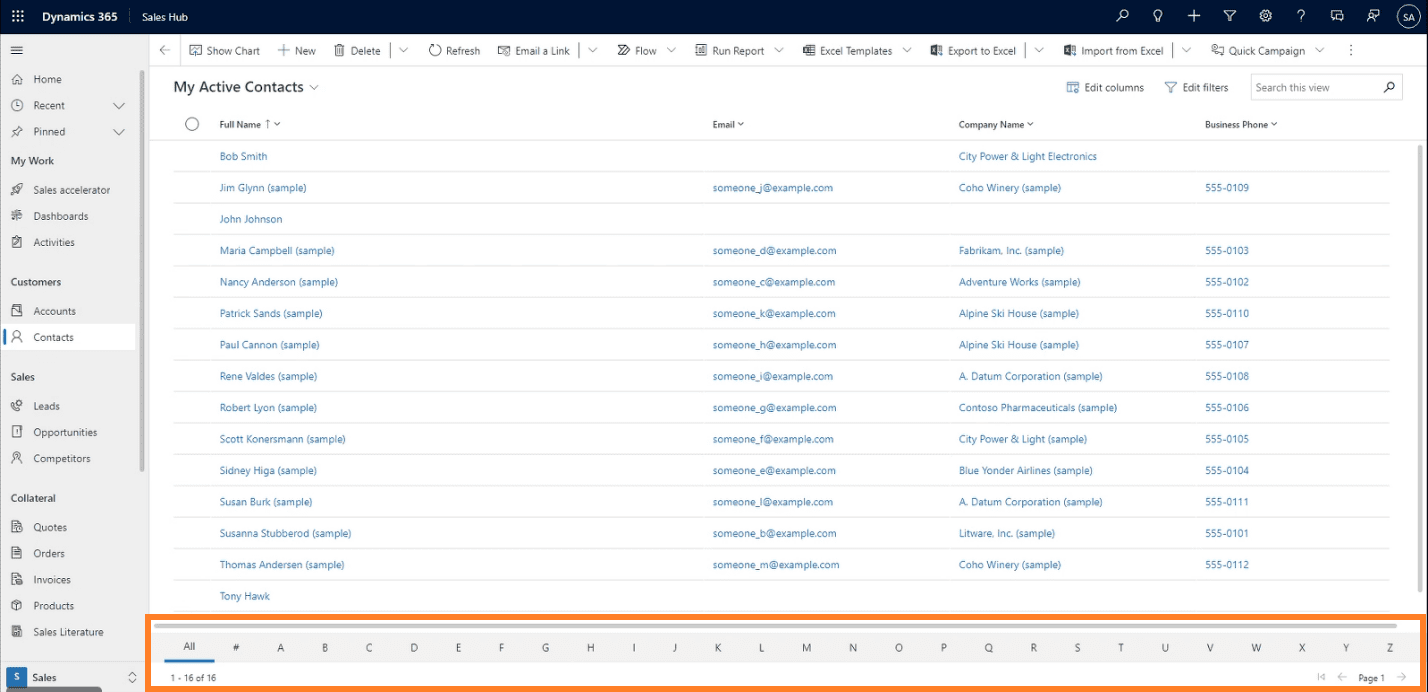
Task: Filter contacts by letter M
Action: [806, 648]
